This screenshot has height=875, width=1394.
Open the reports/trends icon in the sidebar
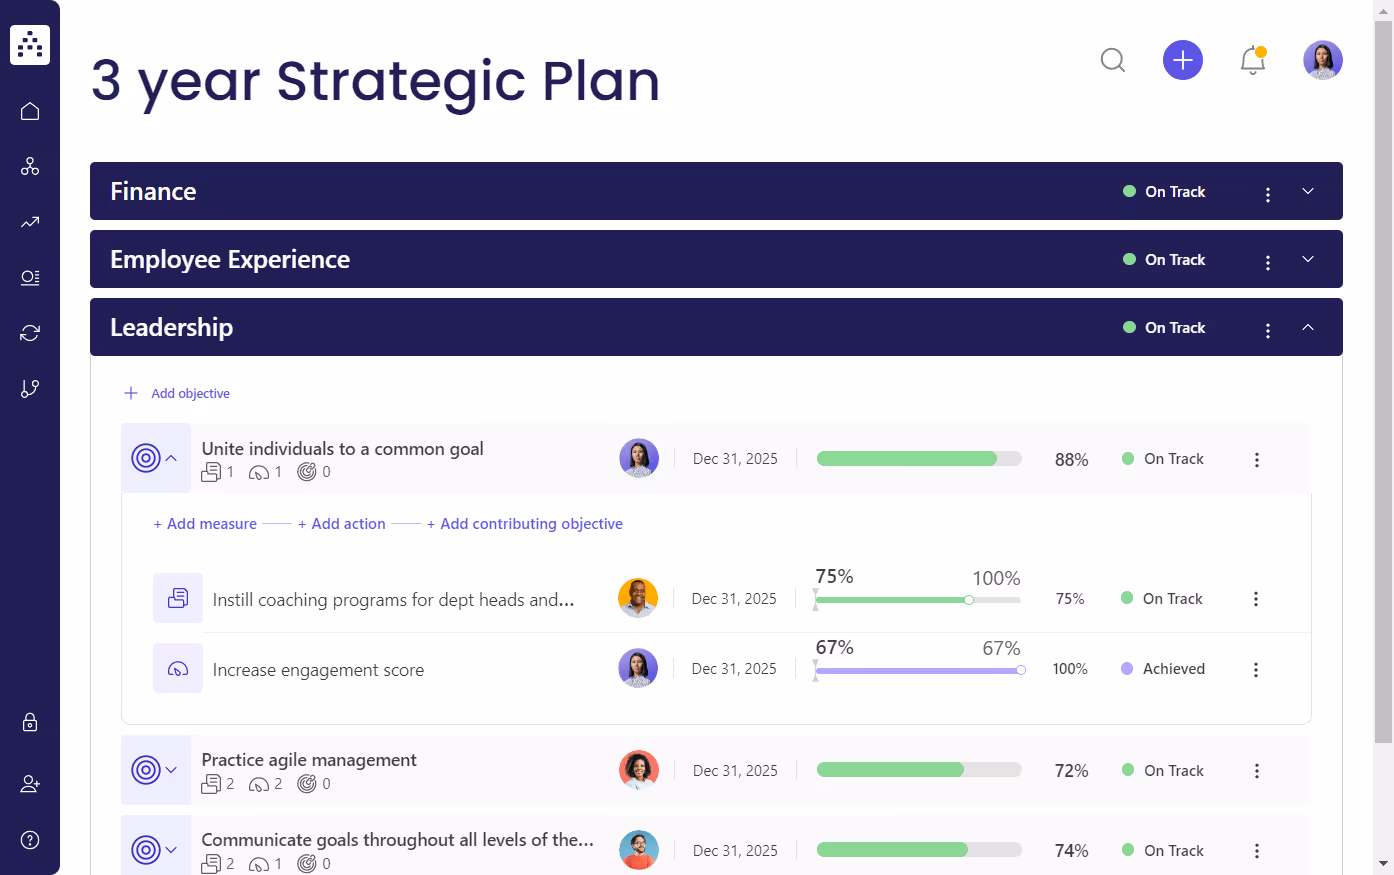(29, 222)
